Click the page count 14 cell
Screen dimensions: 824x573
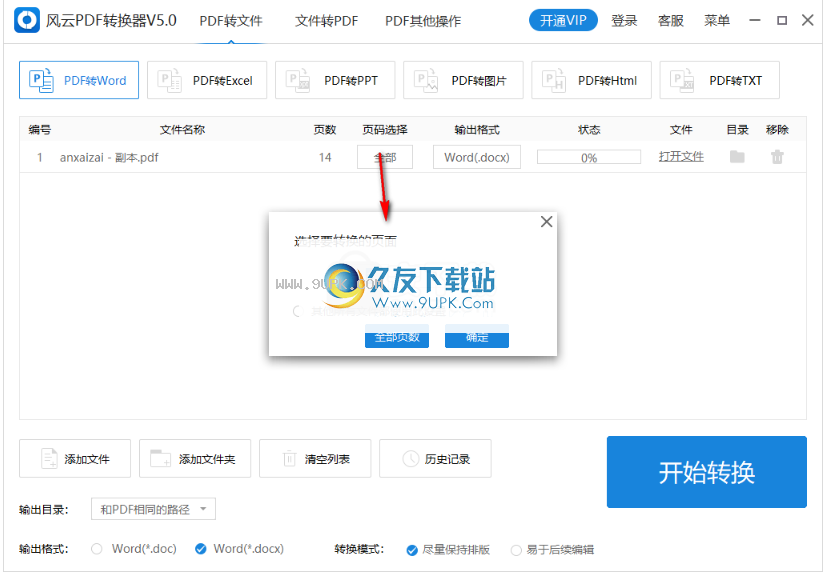pos(325,157)
